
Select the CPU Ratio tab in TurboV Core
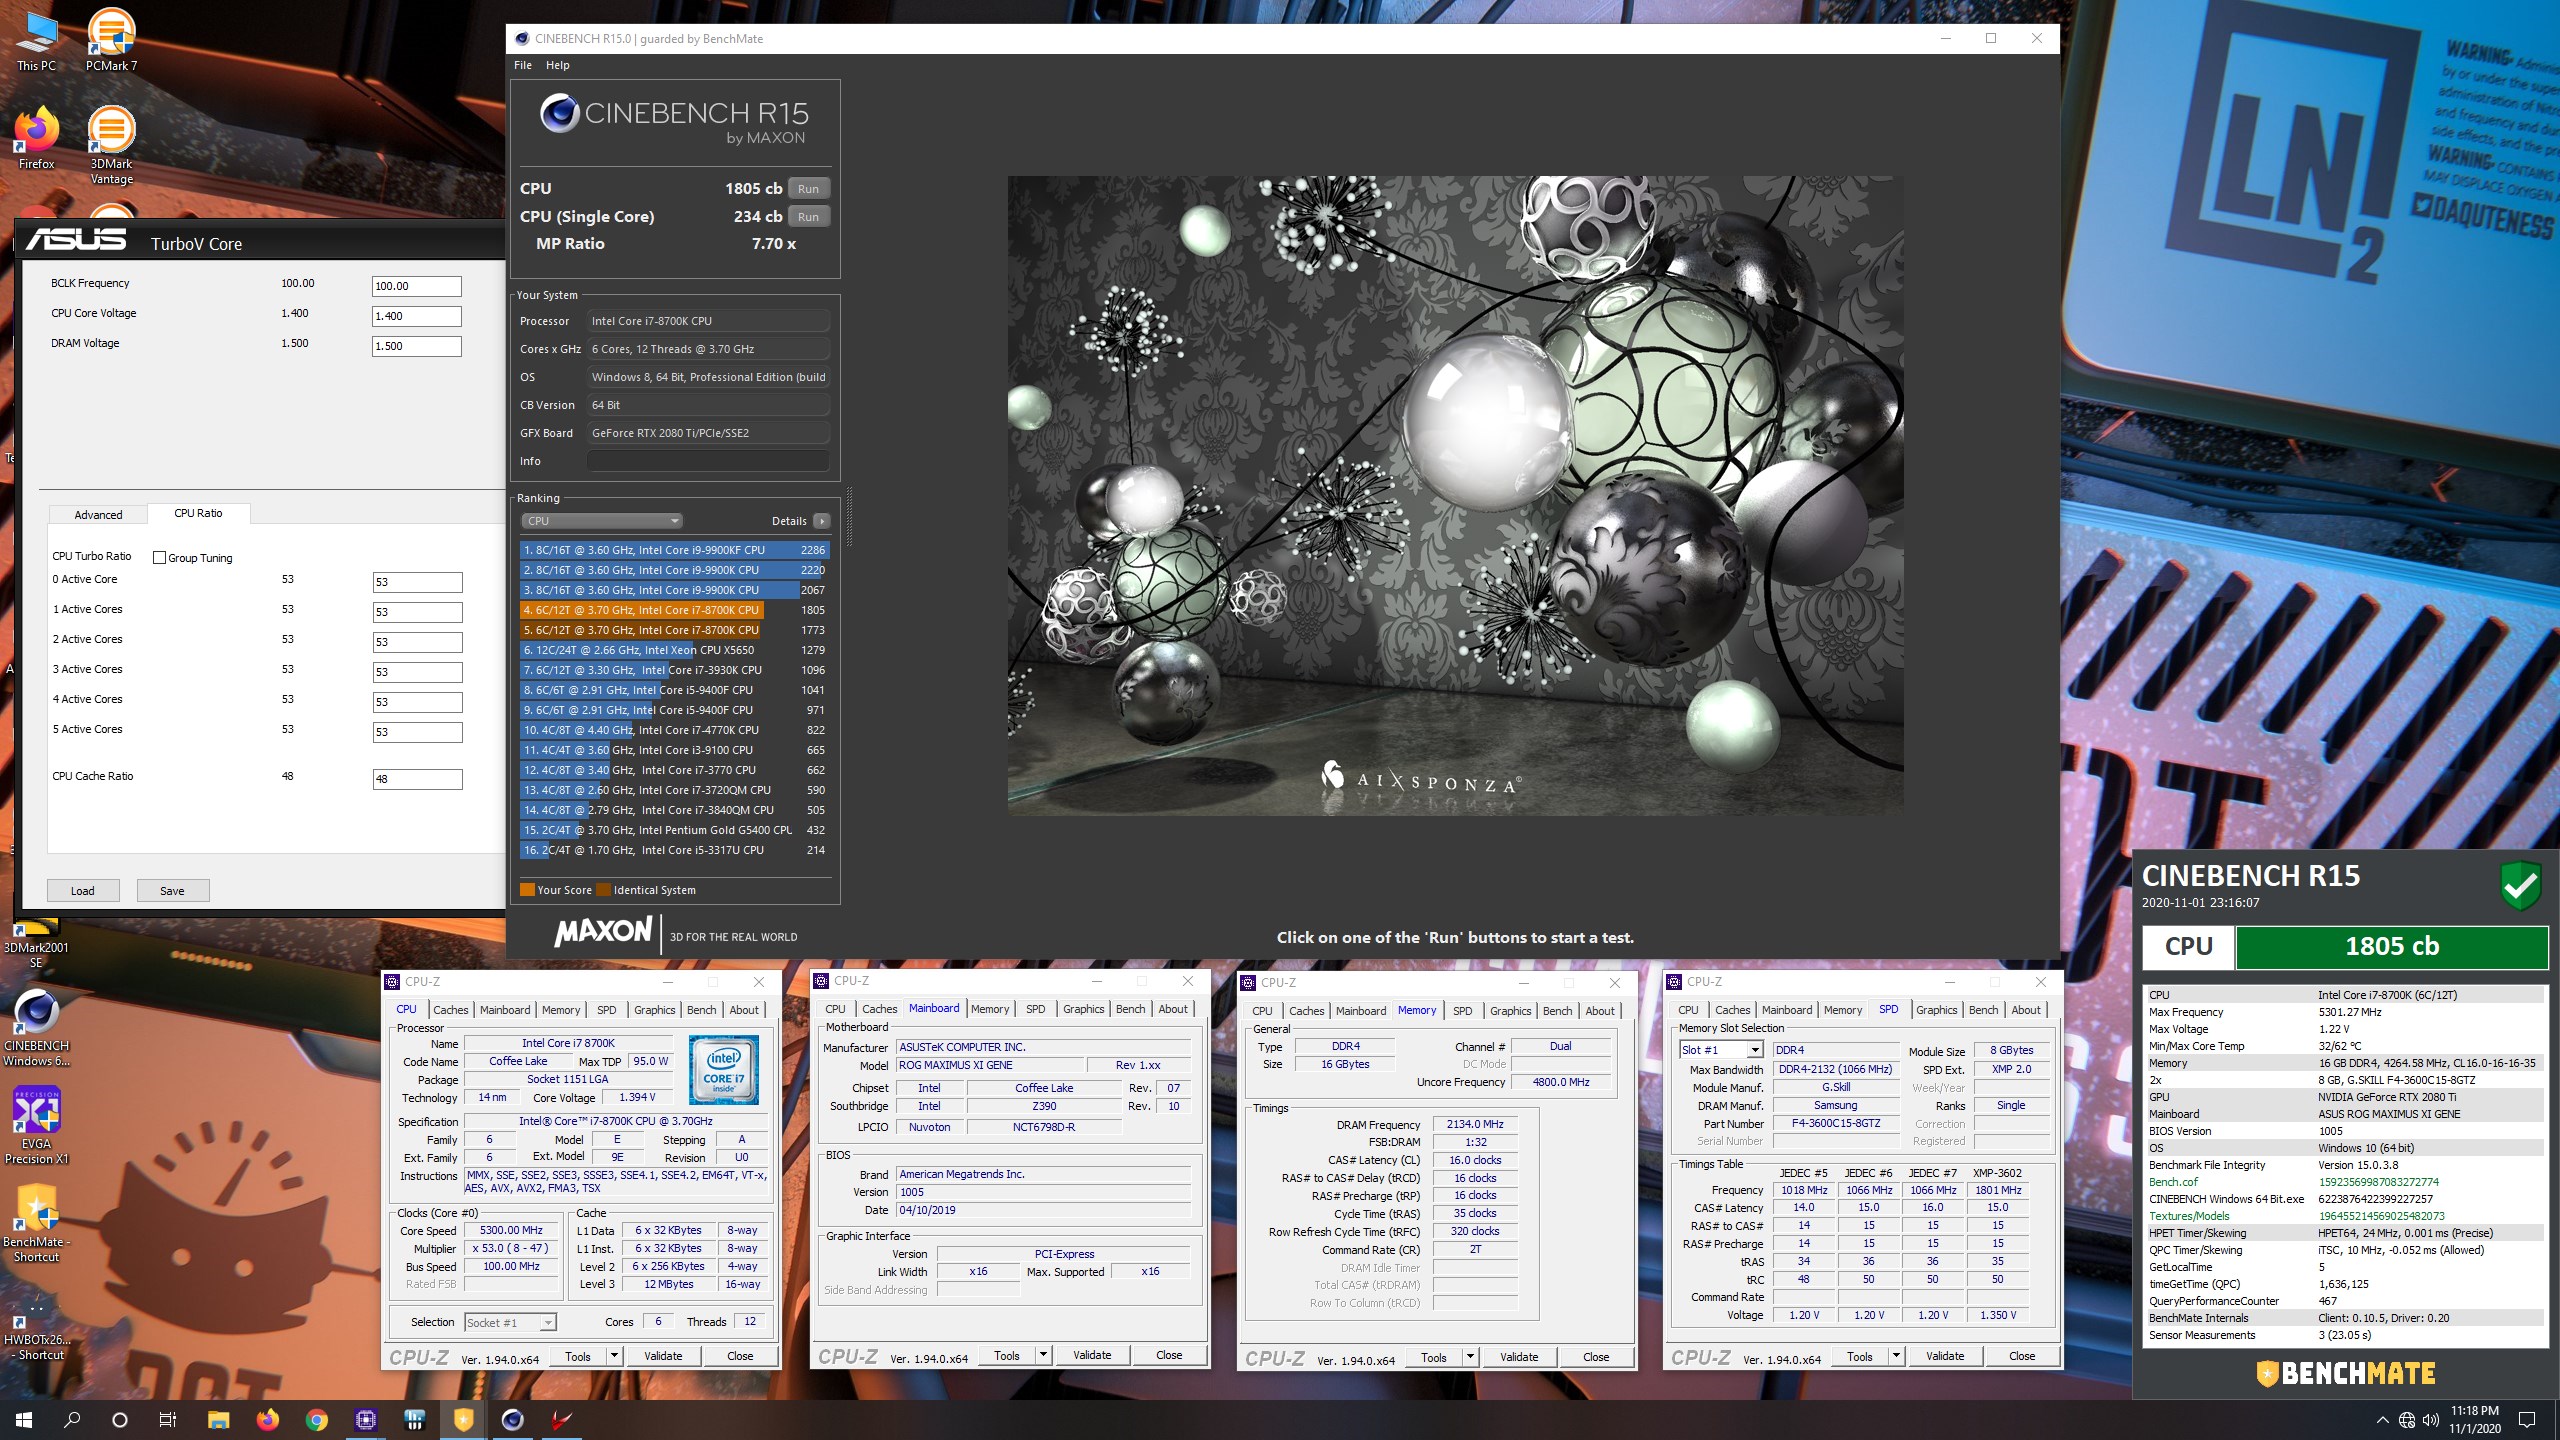pyautogui.click(x=198, y=513)
